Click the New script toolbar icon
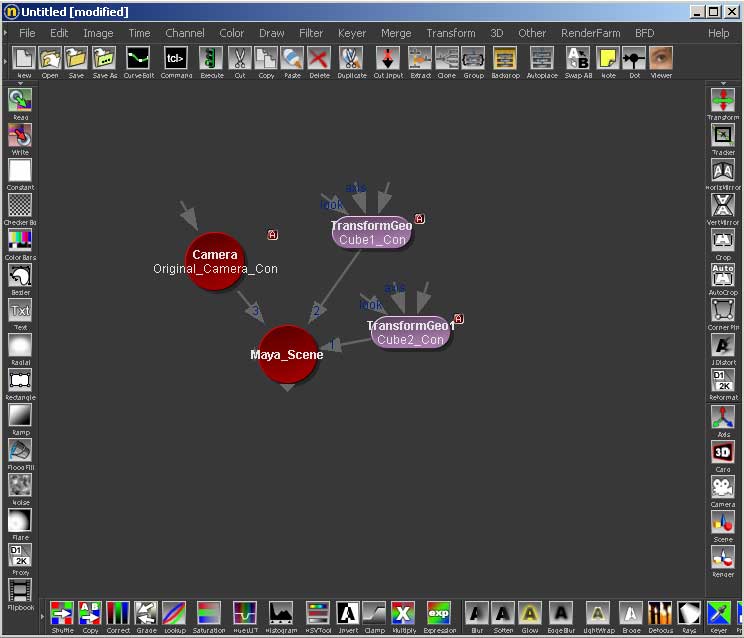The height and width of the screenshot is (638, 744). [x=24, y=59]
